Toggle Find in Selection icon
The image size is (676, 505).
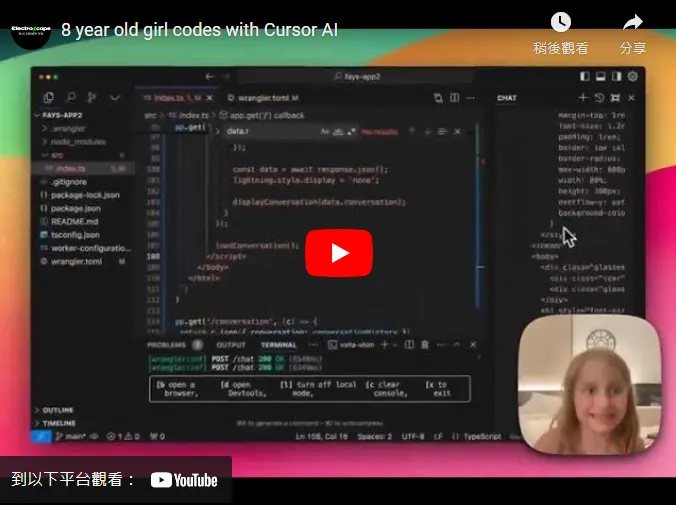point(442,131)
